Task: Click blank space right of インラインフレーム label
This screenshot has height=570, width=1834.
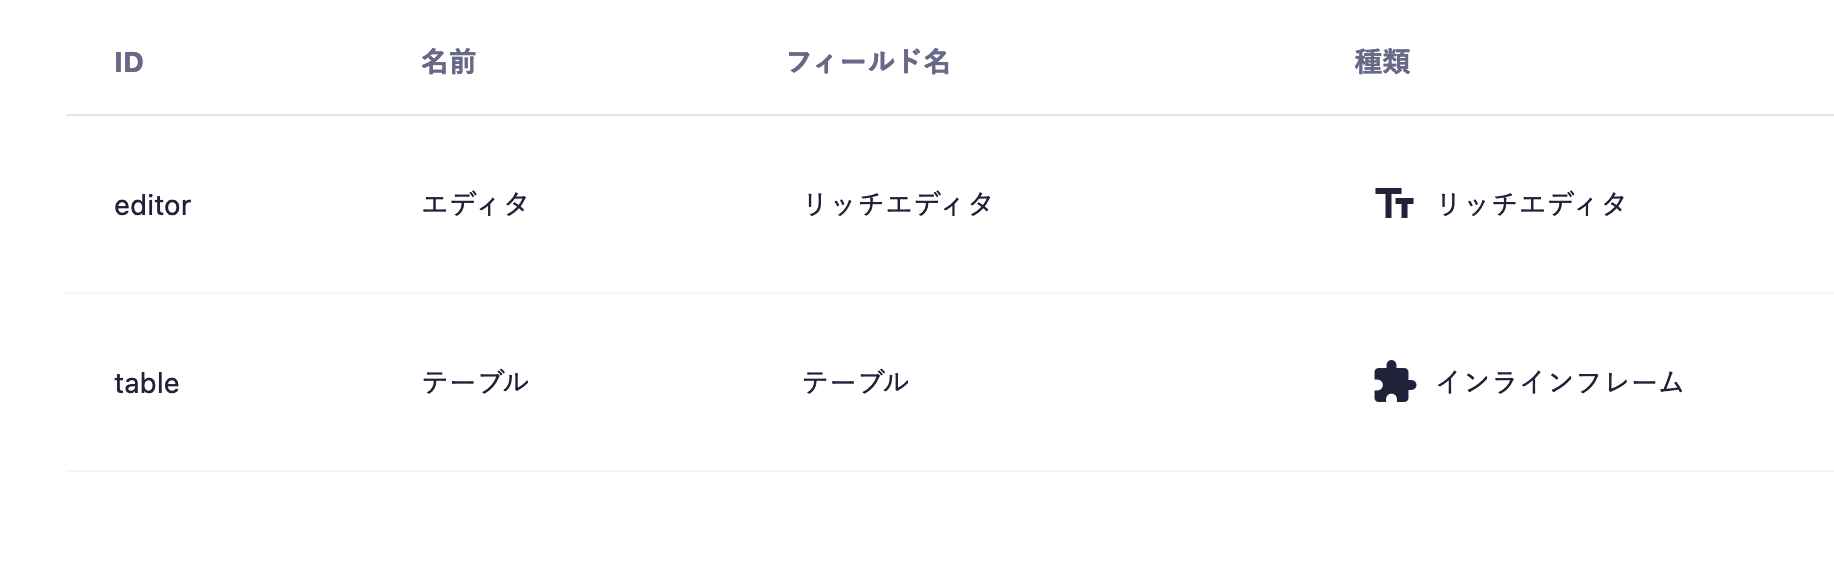Action: pyautogui.click(x=1760, y=382)
